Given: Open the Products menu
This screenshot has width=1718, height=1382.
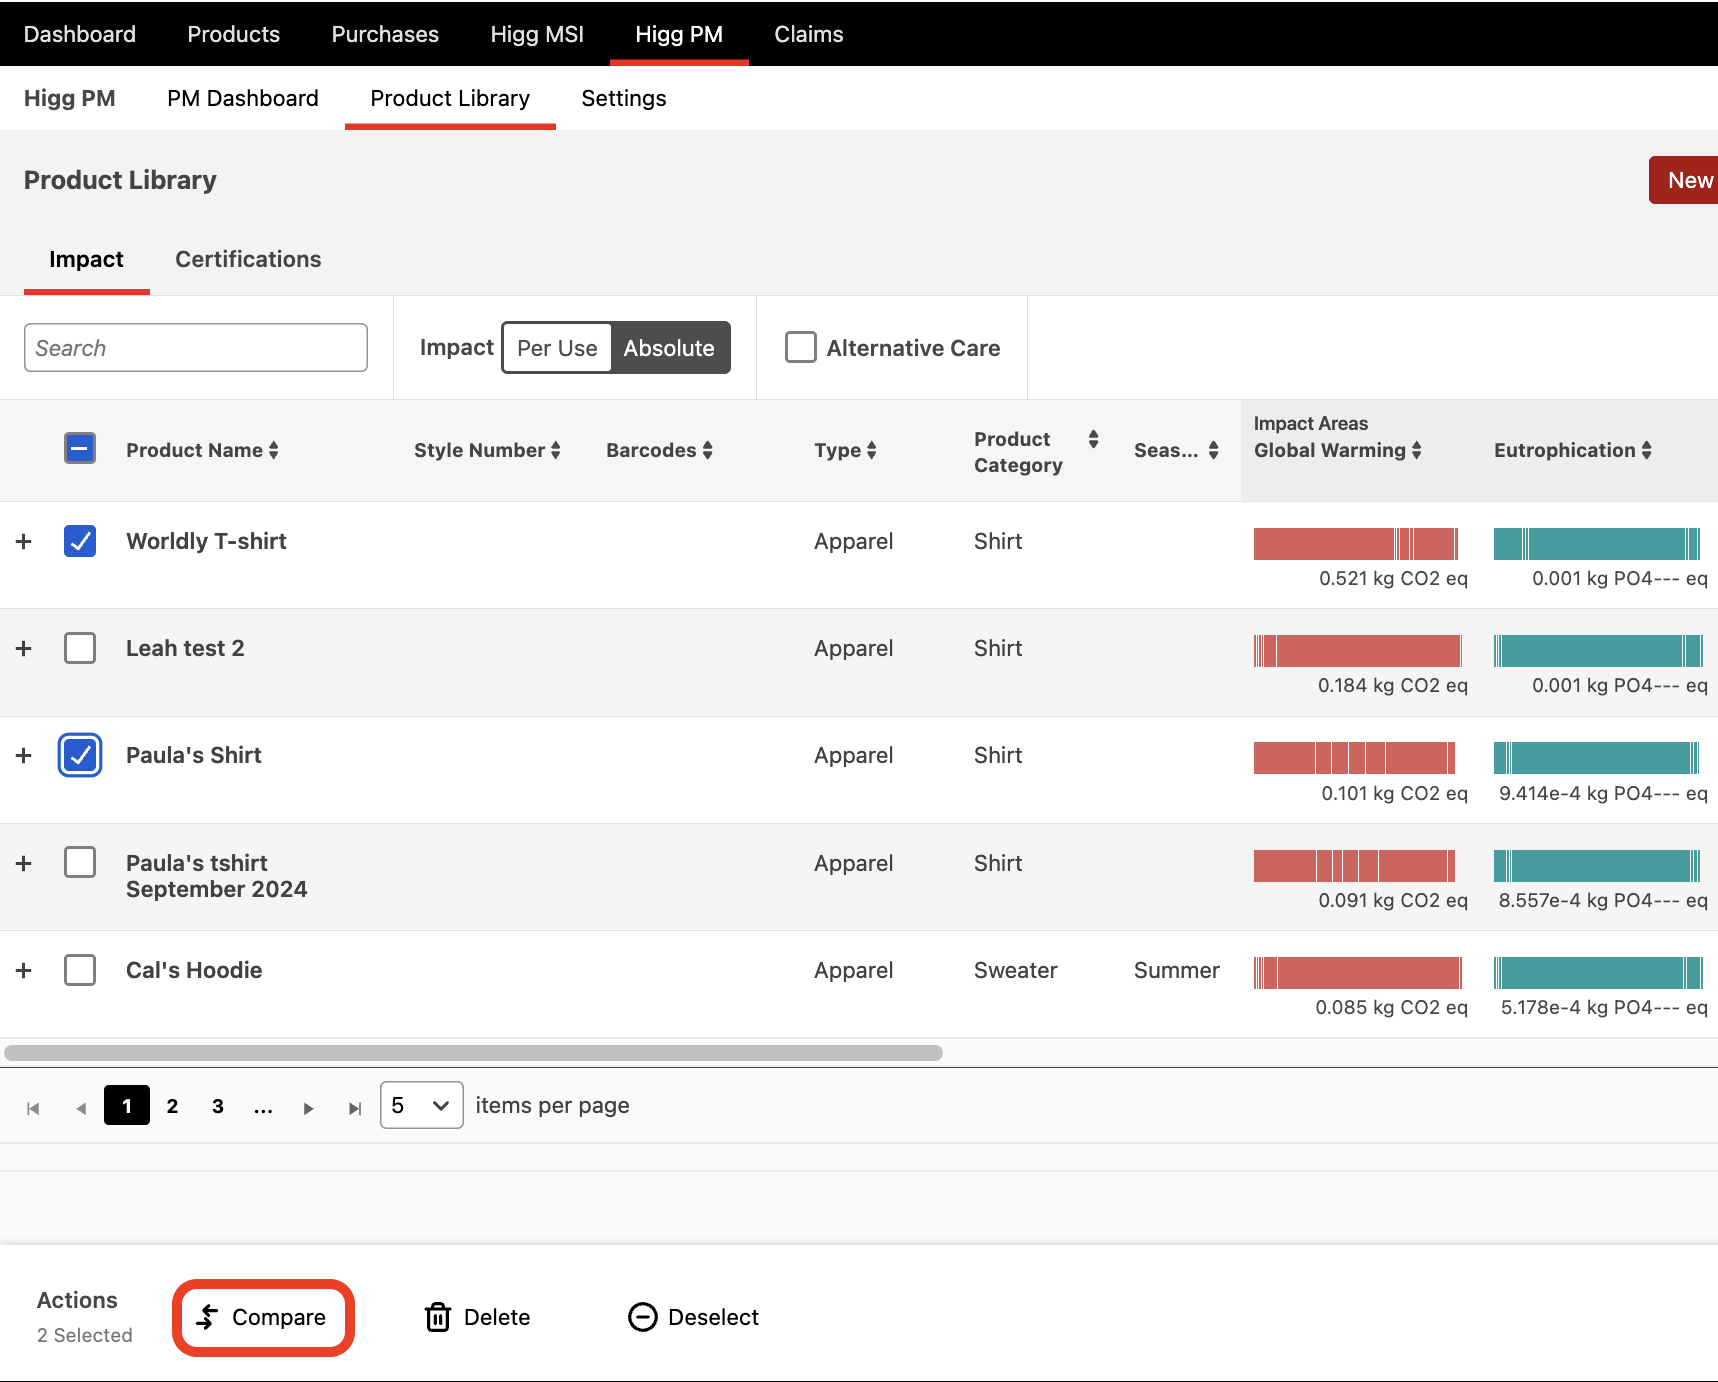Looking at the screenshot, I should click(234, 34).
